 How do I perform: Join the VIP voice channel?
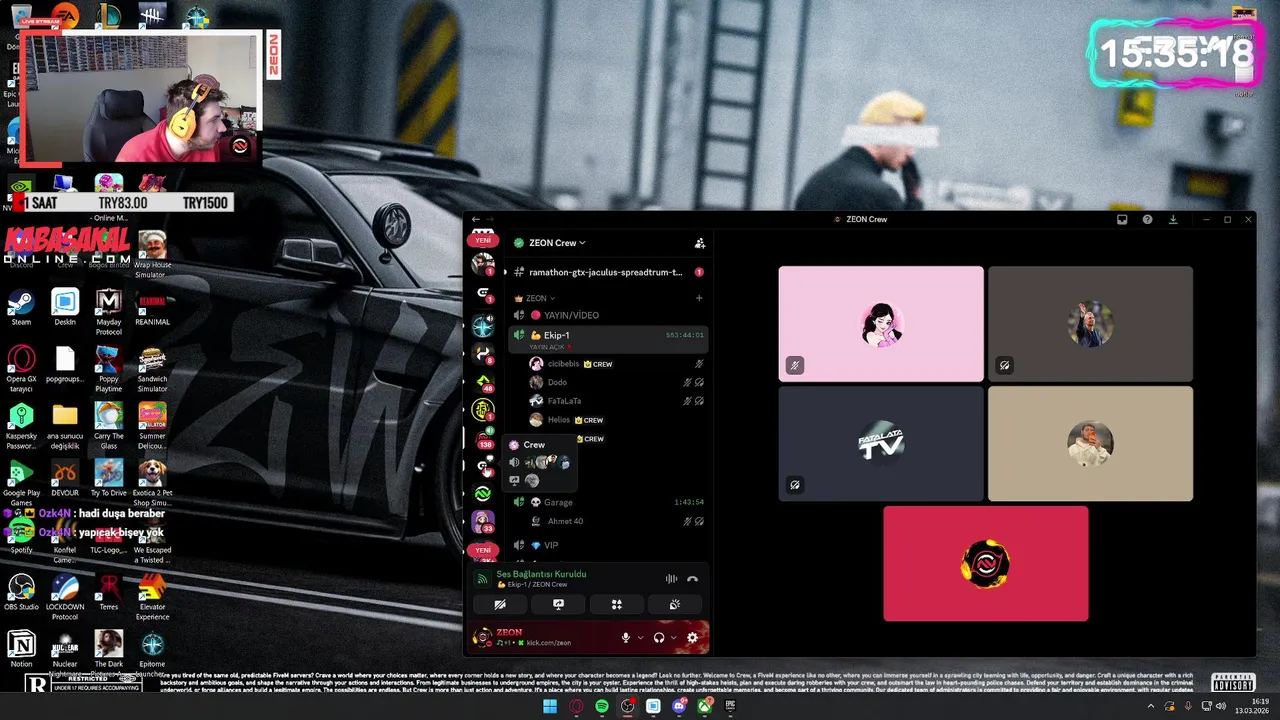(608, 545)
